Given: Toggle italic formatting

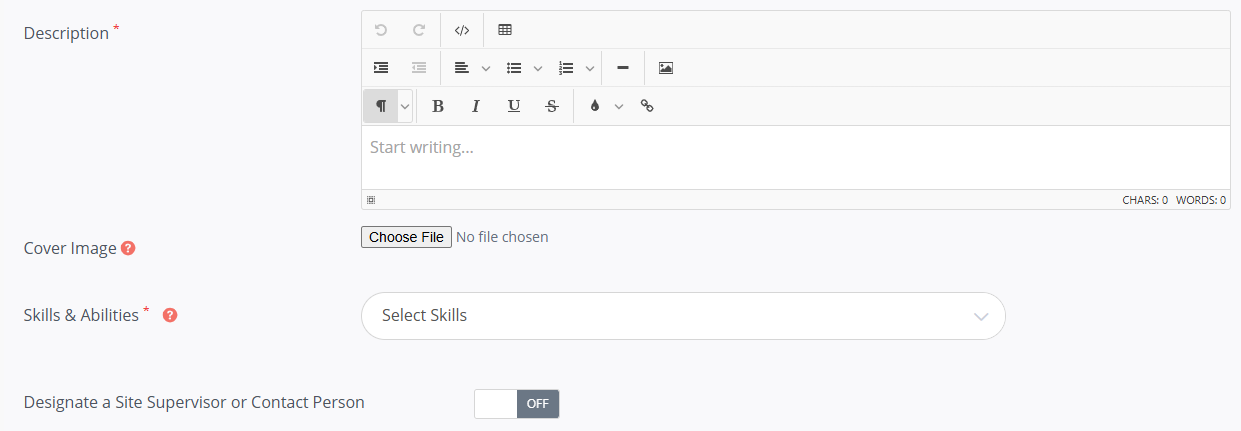Looking at the screenshot, I should coord(476,106).
